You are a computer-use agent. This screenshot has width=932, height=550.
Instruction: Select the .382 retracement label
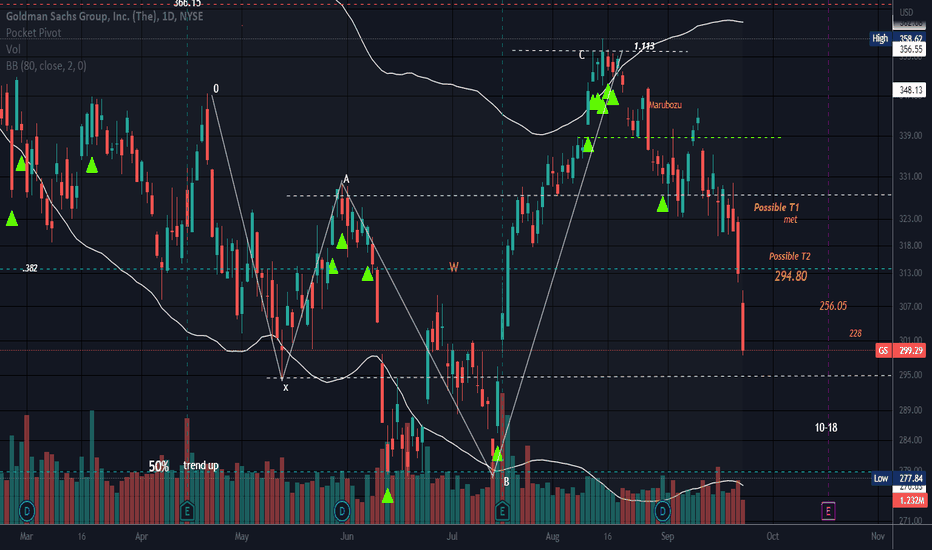[30, 269]
